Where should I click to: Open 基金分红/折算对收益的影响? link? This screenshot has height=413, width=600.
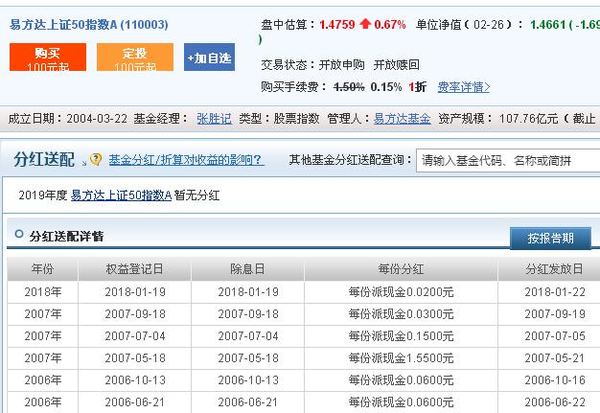pyautogui.click(x=186, y=160)
